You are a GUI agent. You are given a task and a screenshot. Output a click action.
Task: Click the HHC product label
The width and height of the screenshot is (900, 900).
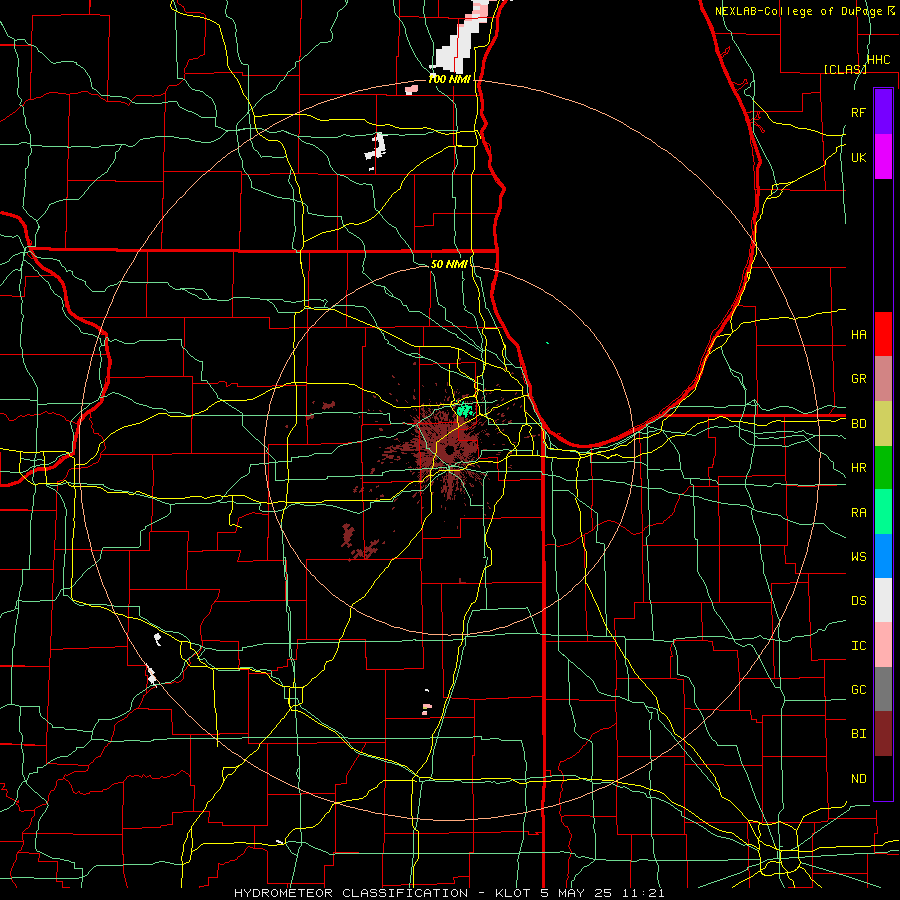pos(879,60)
